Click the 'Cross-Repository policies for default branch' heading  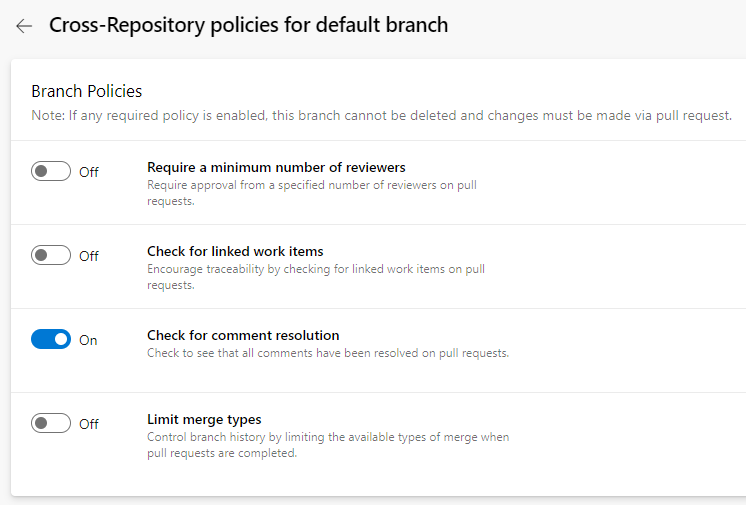(248, 26)
